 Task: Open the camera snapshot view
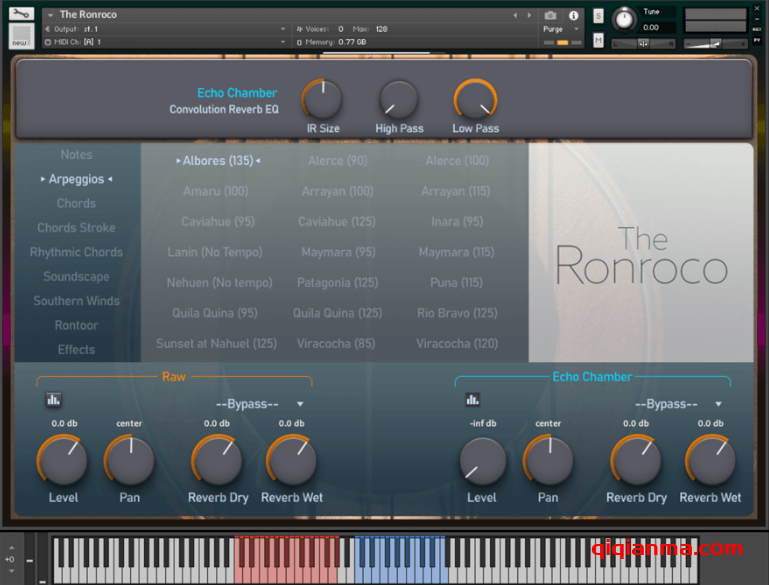click(x=550, y=15)
